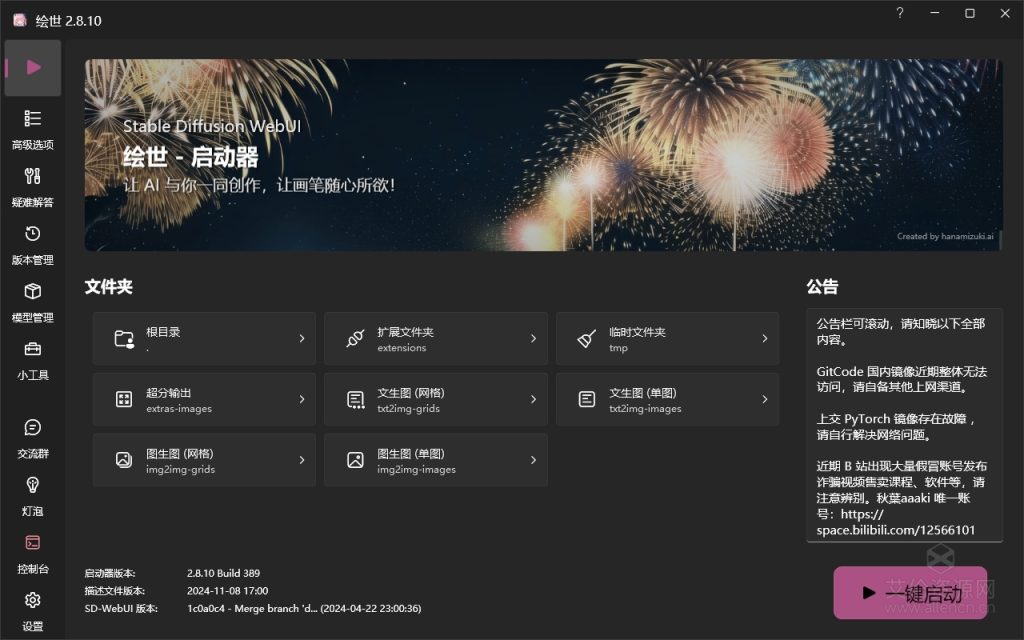1024x640 pixels.
Task: Click the 'img2img-images' subfolder text
Action: tap(416, 470)
